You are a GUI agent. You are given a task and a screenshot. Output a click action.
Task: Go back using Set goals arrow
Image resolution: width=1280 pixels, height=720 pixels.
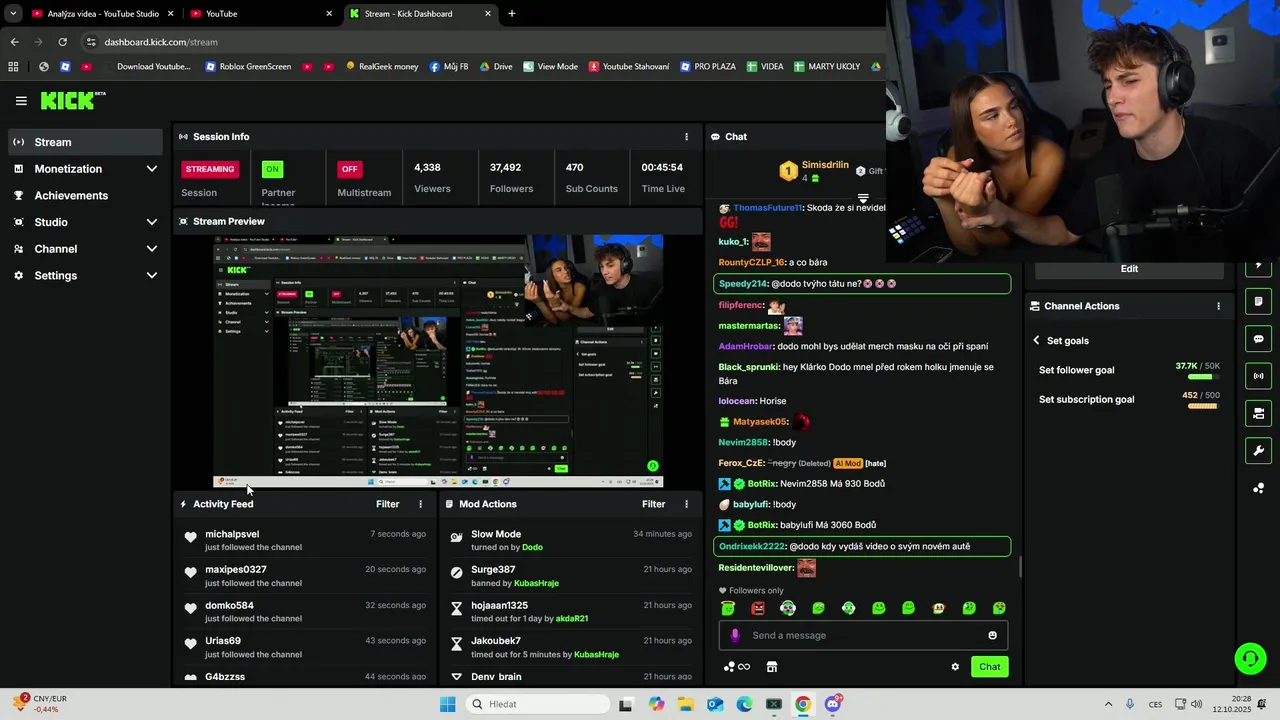click(1036, 341)
